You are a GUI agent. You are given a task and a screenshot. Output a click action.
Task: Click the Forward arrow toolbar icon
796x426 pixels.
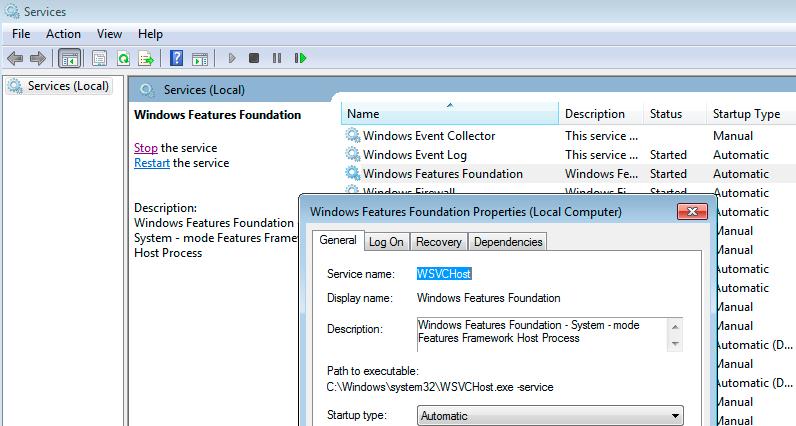[38, 58]
